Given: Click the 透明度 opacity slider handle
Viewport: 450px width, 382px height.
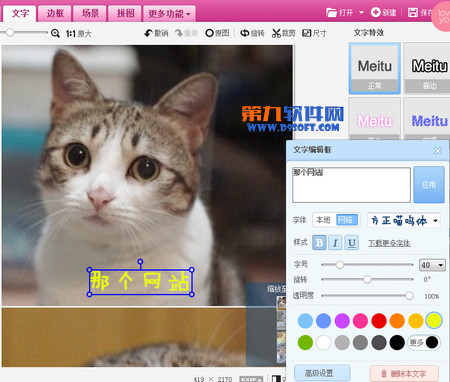Looking at the screenshot, I should [x=409, y=296].
